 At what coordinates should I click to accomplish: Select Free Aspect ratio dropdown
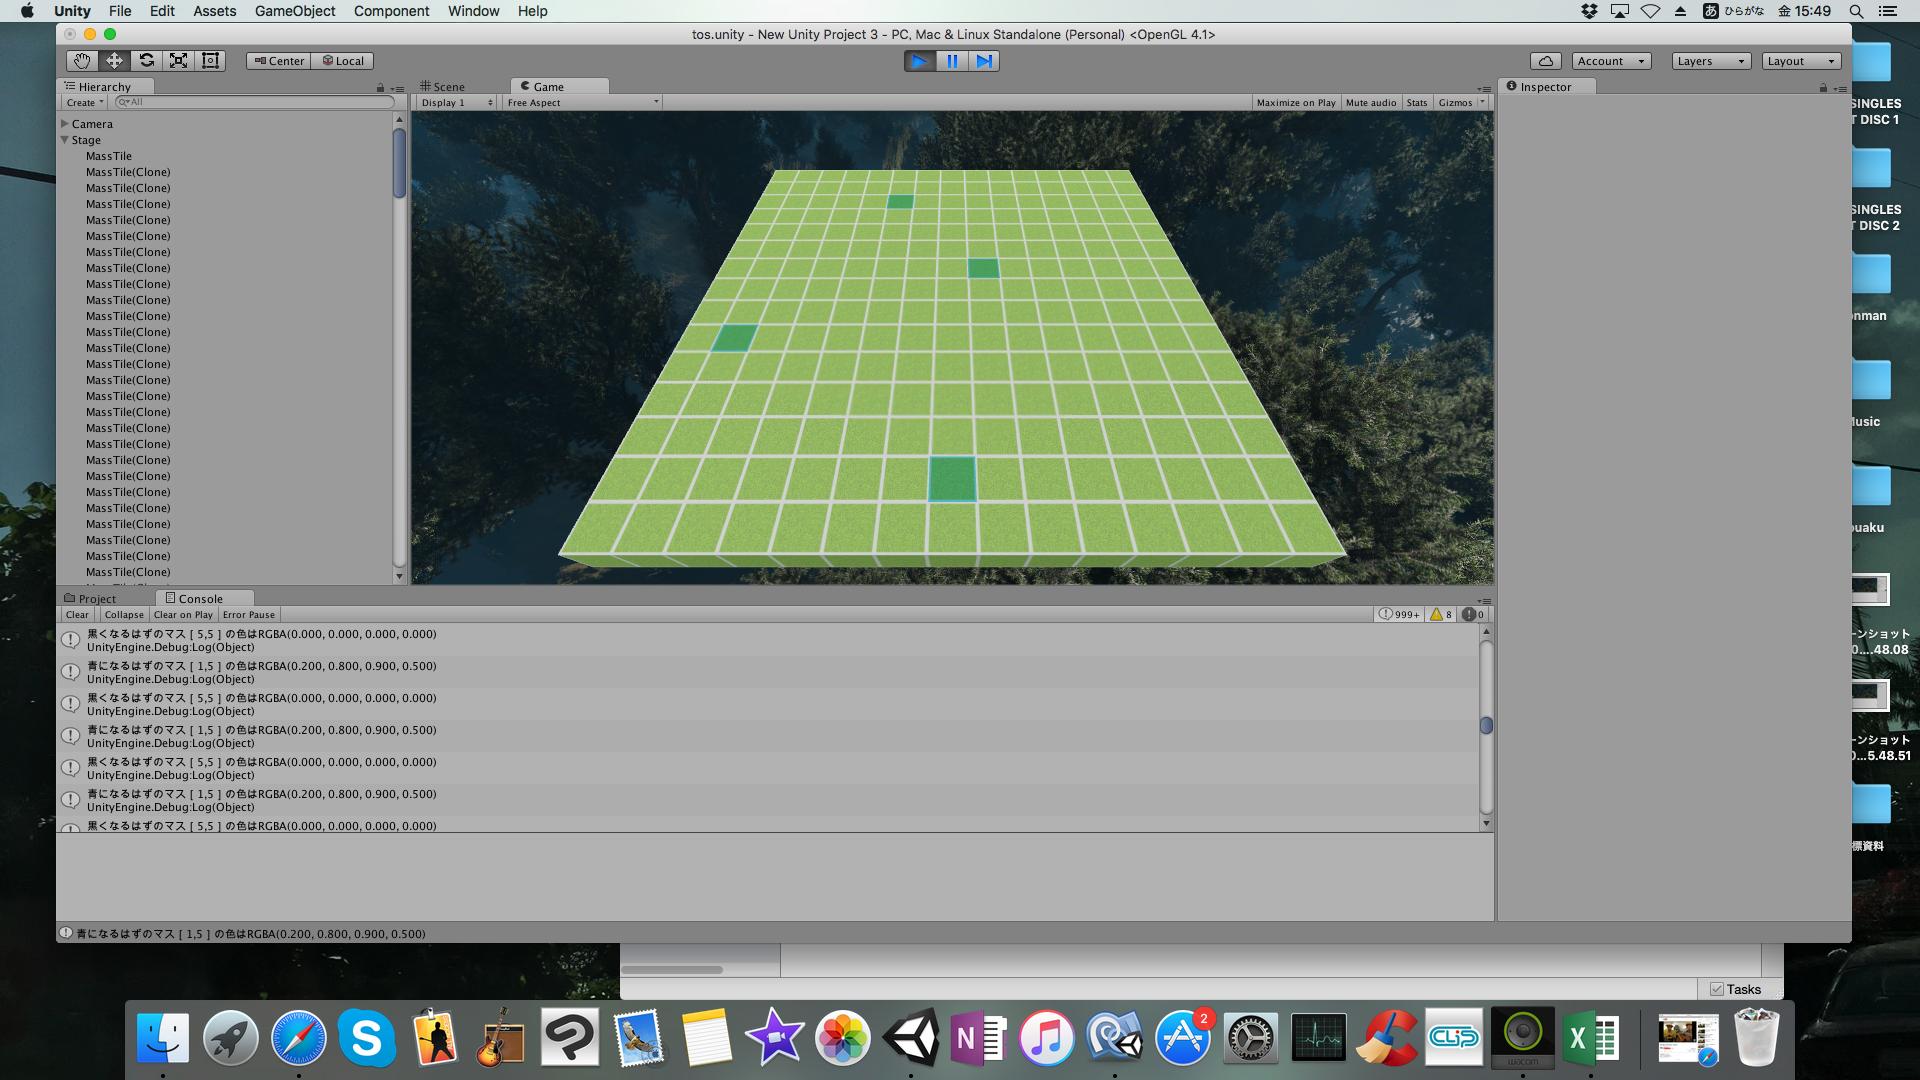pyautogui.click(x=576, y=102)
